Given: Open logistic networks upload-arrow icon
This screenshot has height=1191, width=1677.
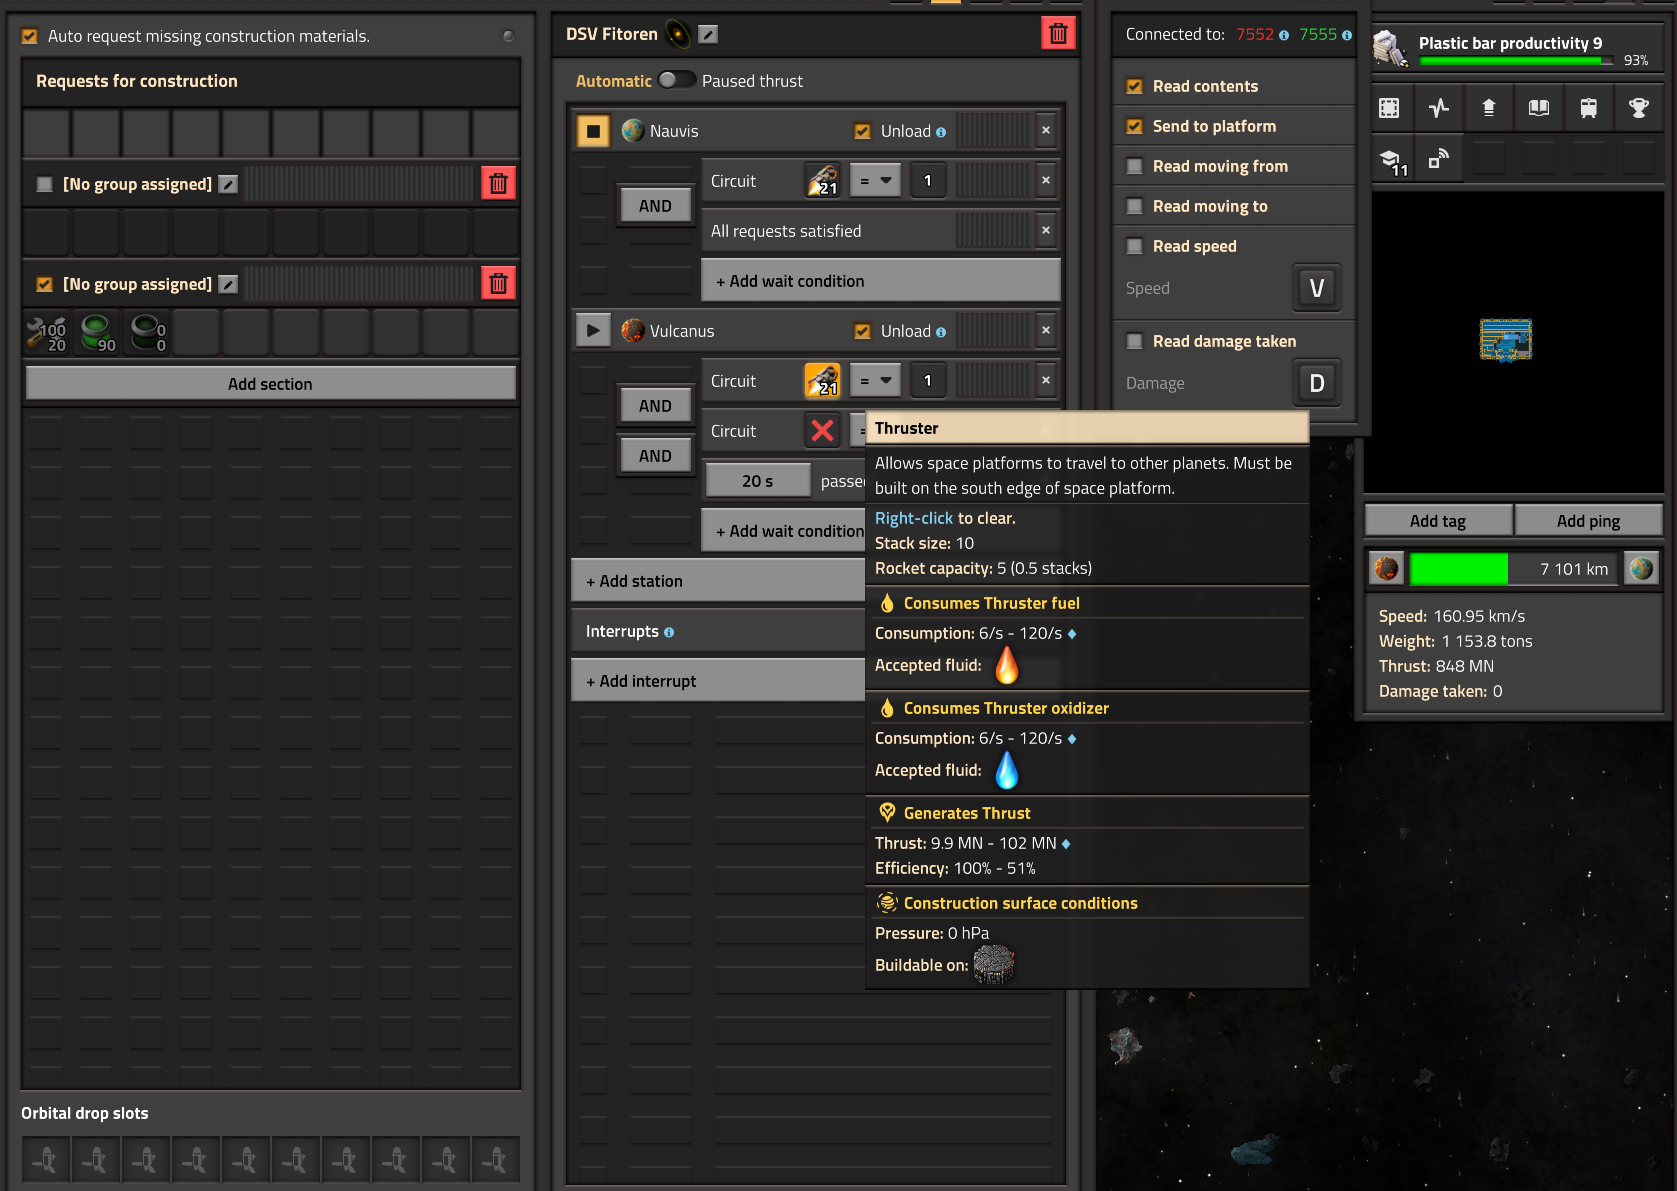Looking at the screenshot, I should click(x=1489, y=108).
